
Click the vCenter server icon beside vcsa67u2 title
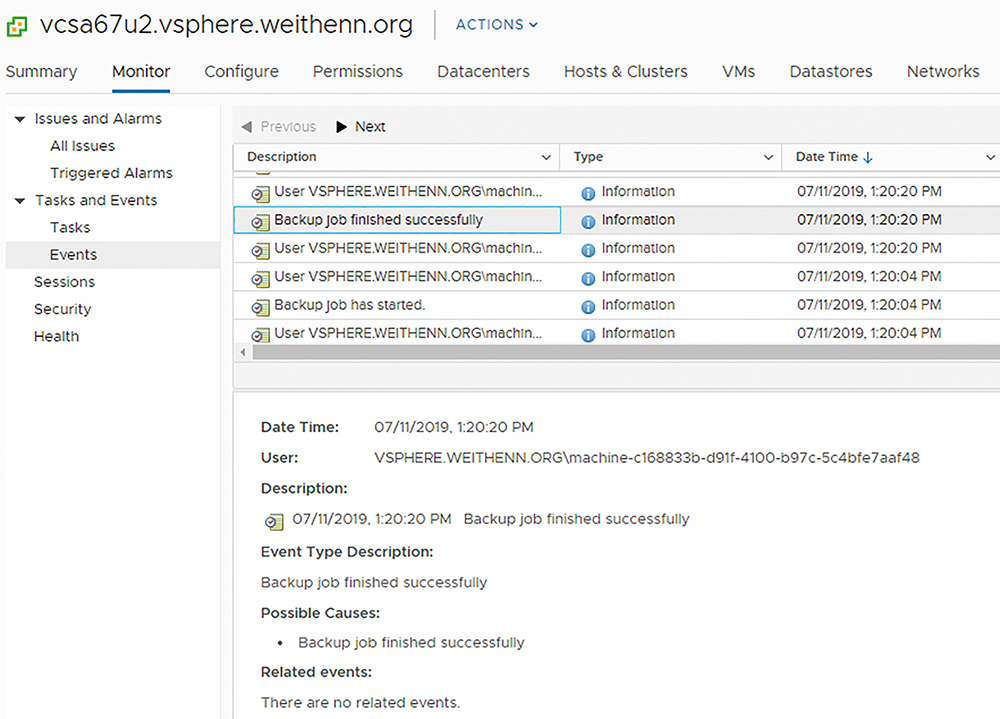click(x=17, y=27)
